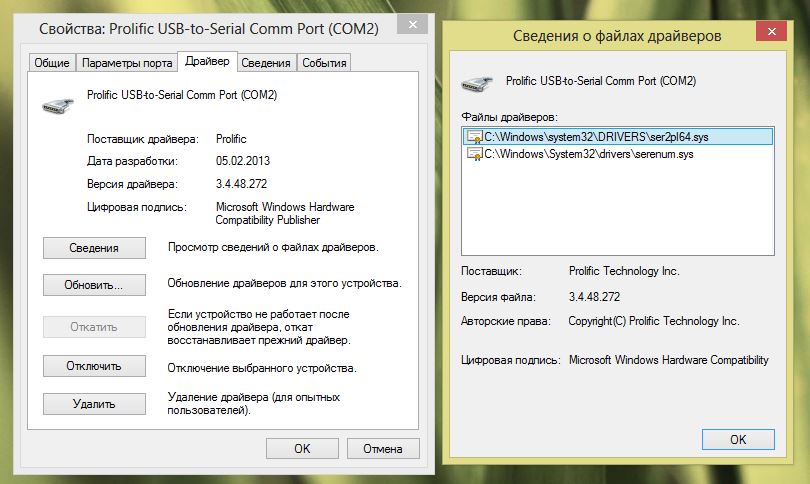Click the Версия файла value 3.4.48.272

click(x=594, y=297)
